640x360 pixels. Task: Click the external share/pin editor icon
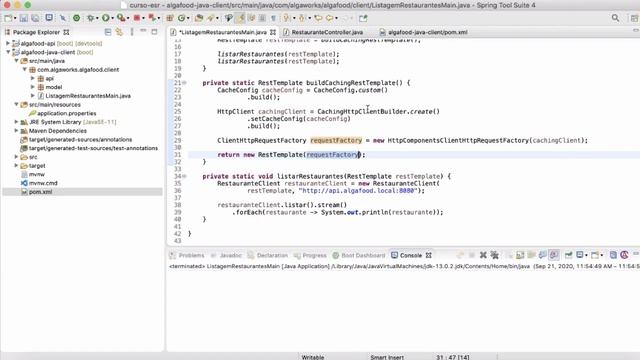coord(363,18)
